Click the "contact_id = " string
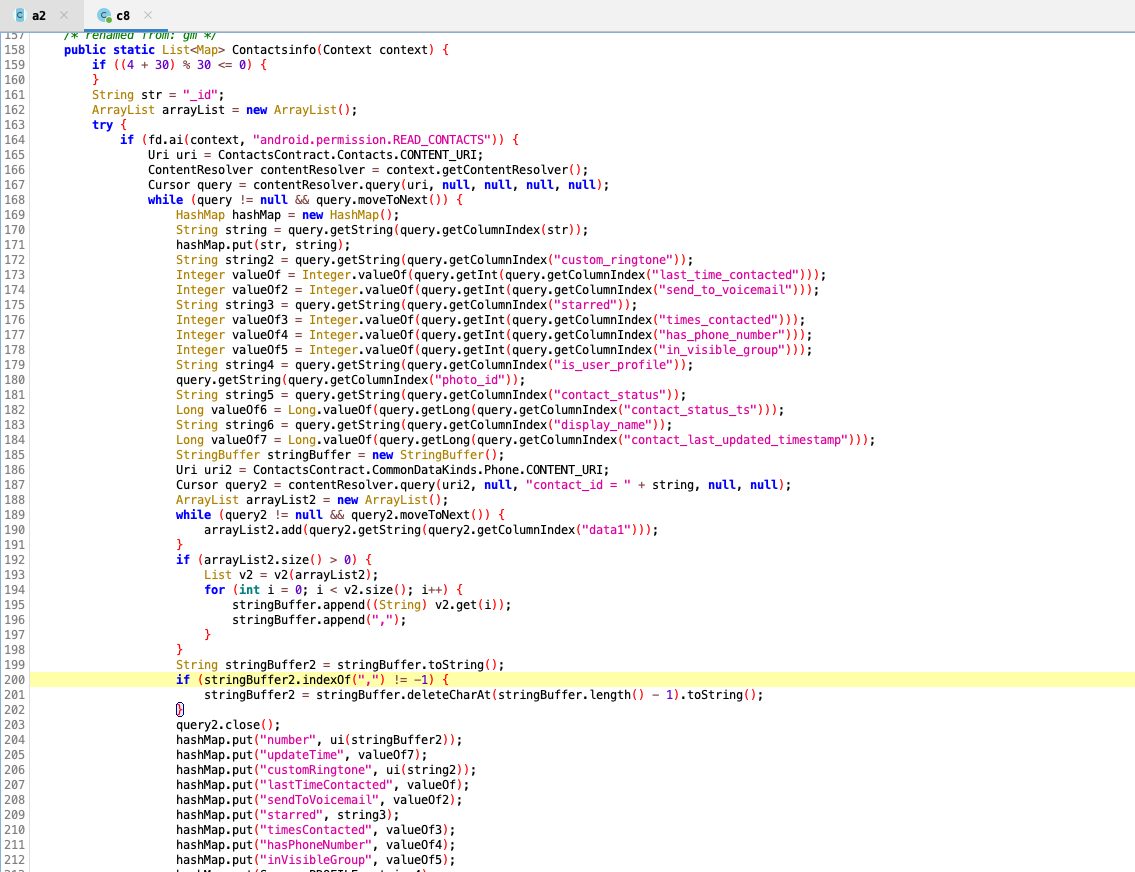Image resolution: width=1135 pixels, height=872 pixels. tap(578, 485)
